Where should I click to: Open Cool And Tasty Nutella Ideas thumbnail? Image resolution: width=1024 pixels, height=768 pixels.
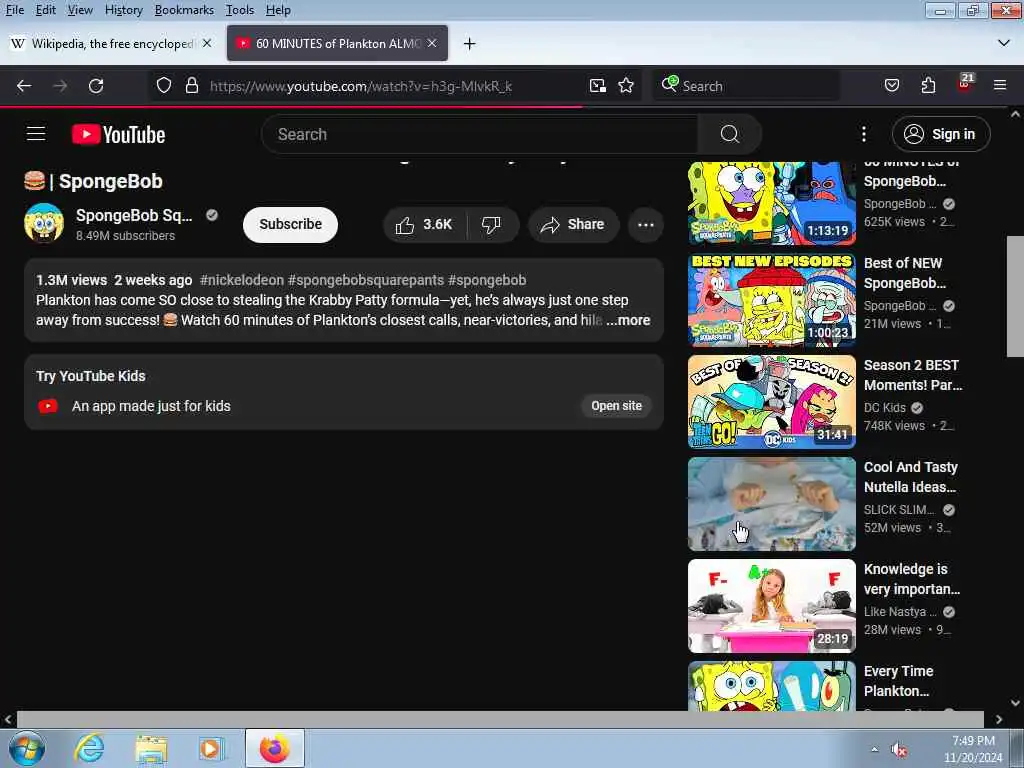coord(771,504)
